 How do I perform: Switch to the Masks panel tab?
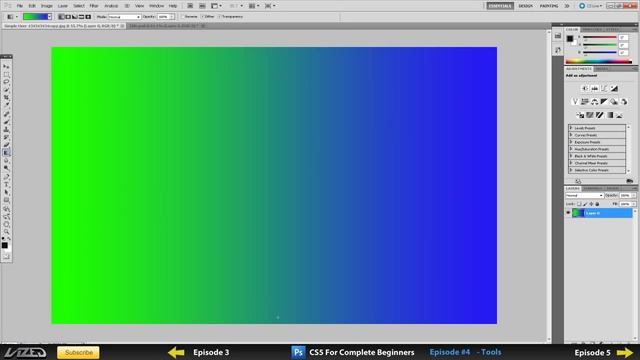tap(602, 69)
